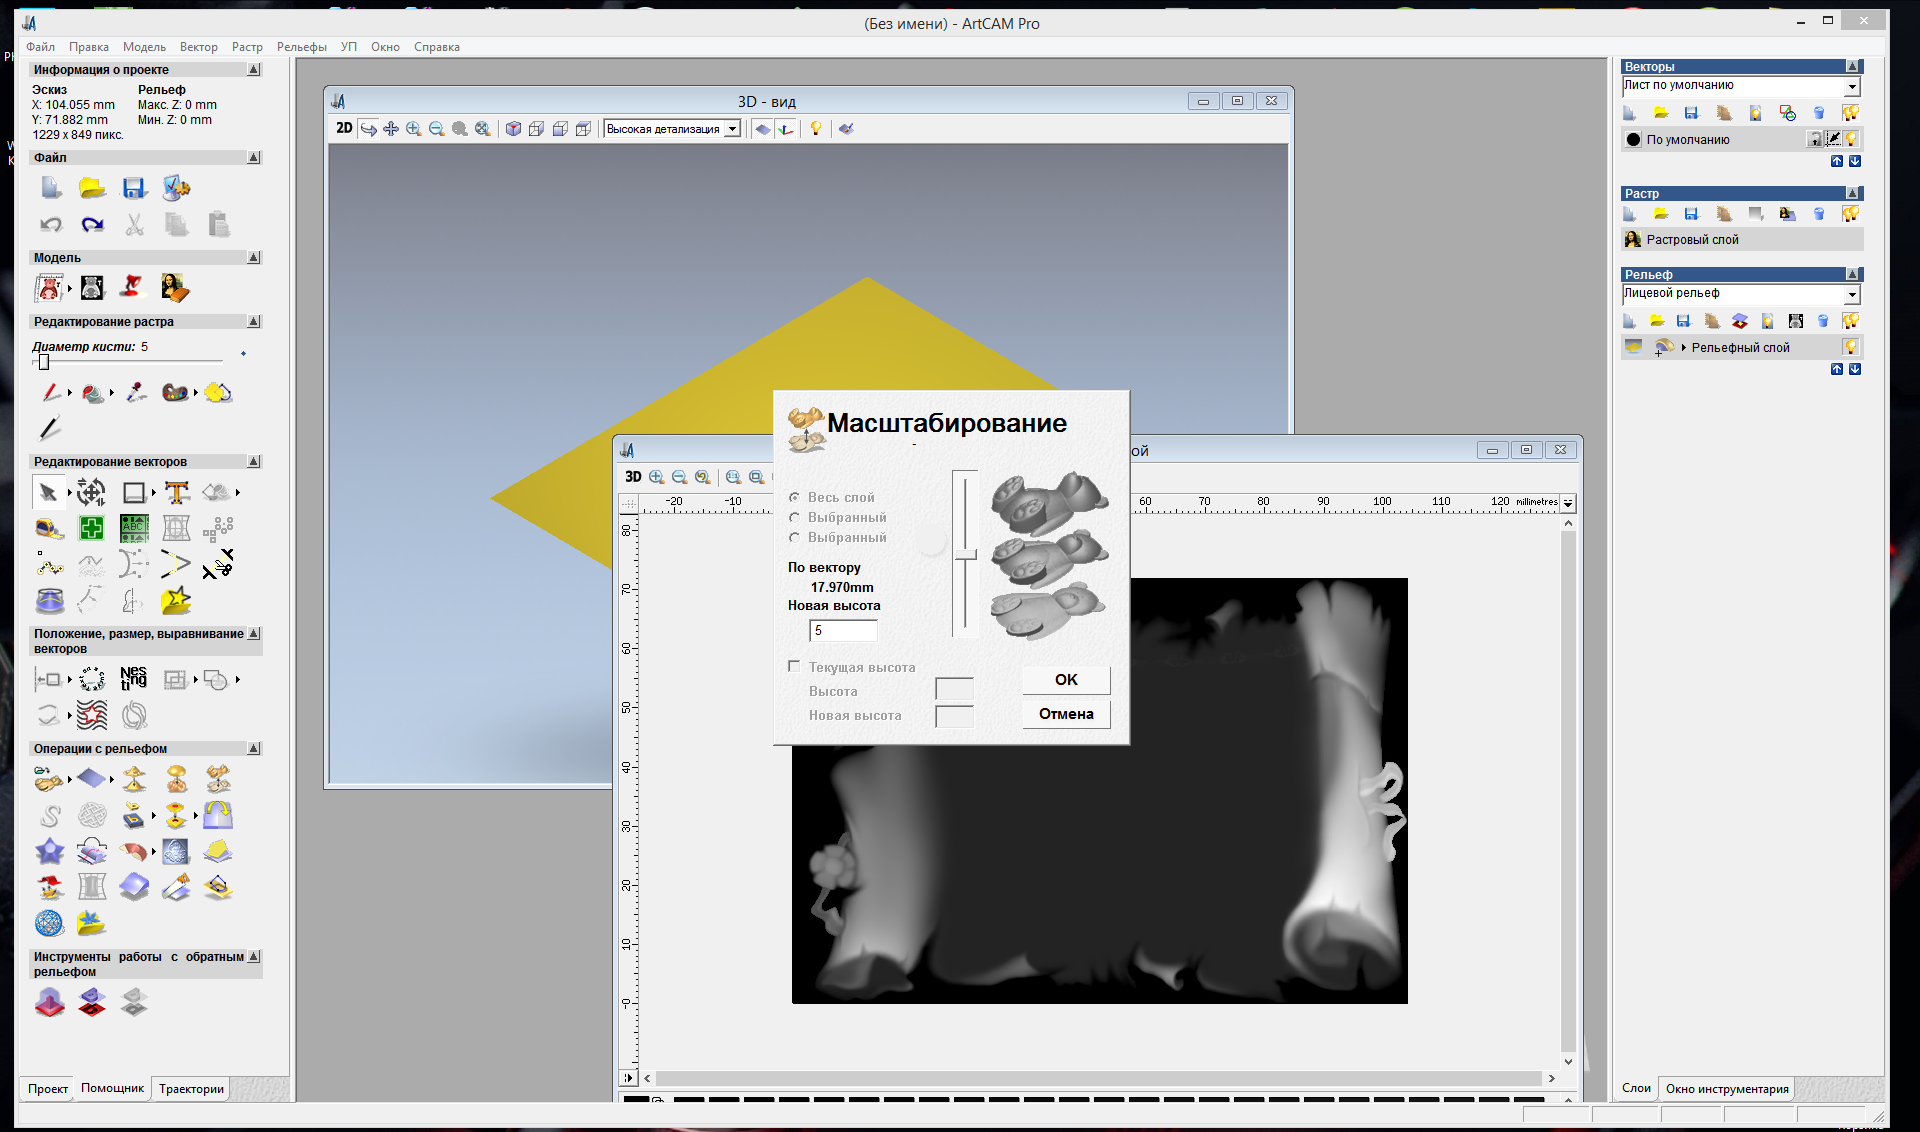1920x1132 pixels.
Task: Open the Высокая детализация dropdown
Action: point(732,129)
